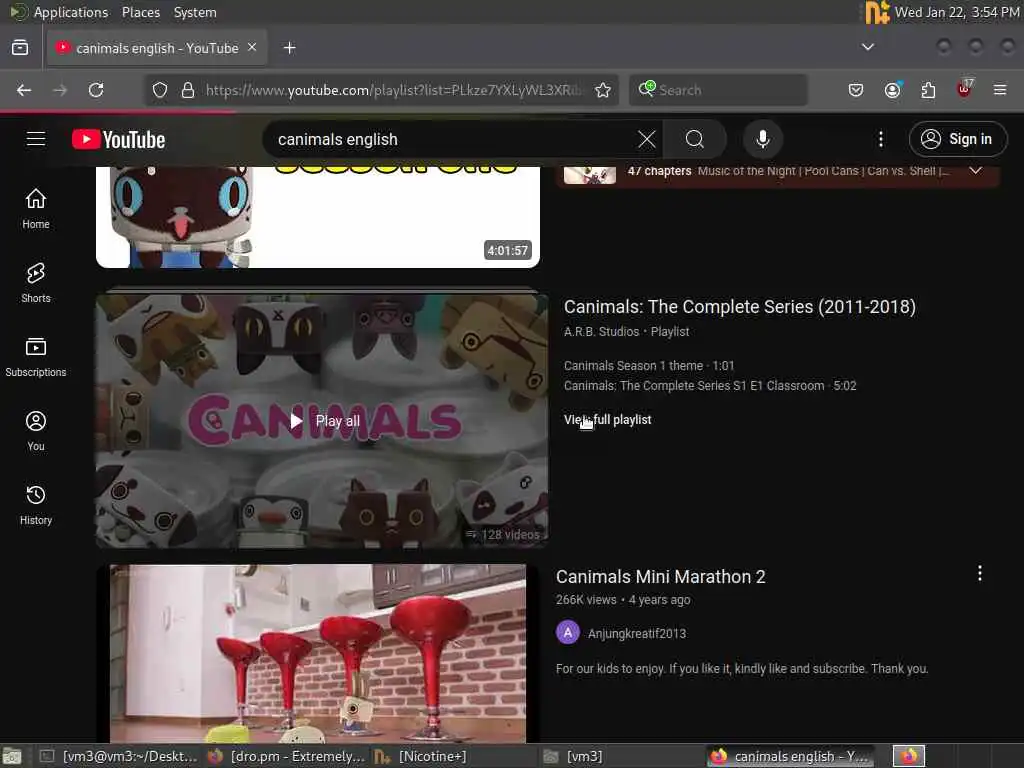Bookmark this page with star icon
This screenshot has width=1024, height=768.
(603, 90)
